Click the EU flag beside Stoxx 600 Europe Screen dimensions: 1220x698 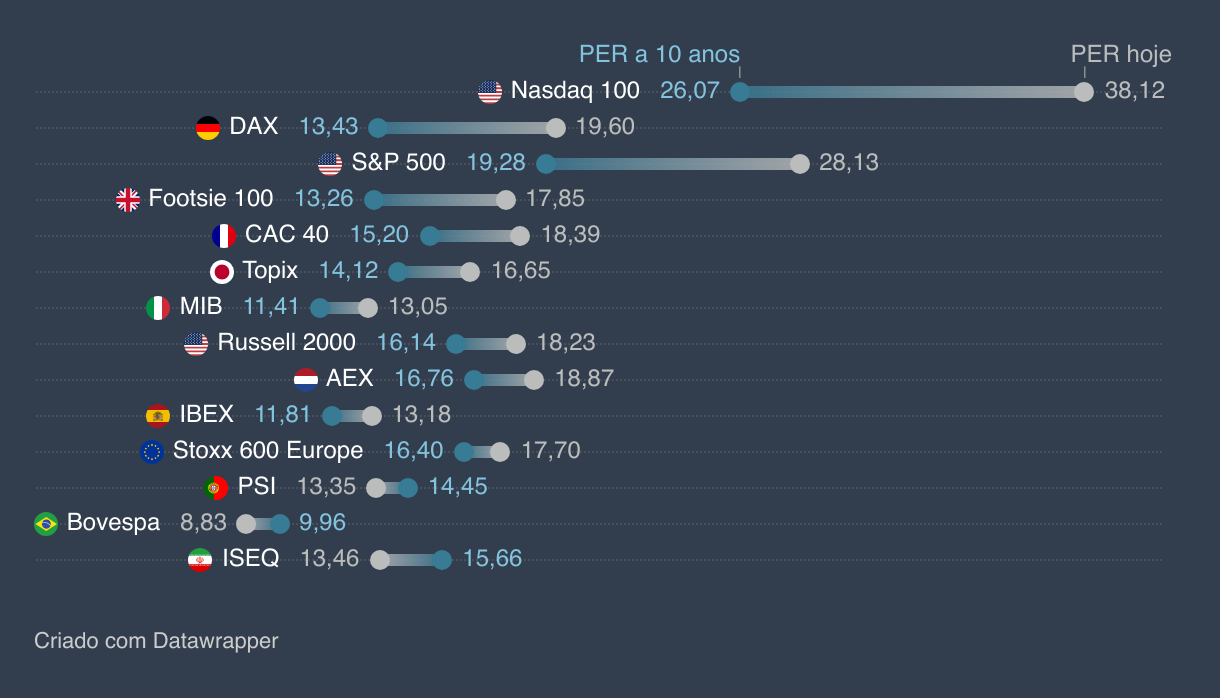pos(152,452)
